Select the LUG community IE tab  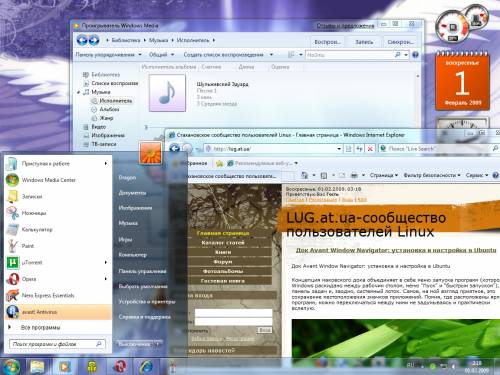click(x=233, y=176)
